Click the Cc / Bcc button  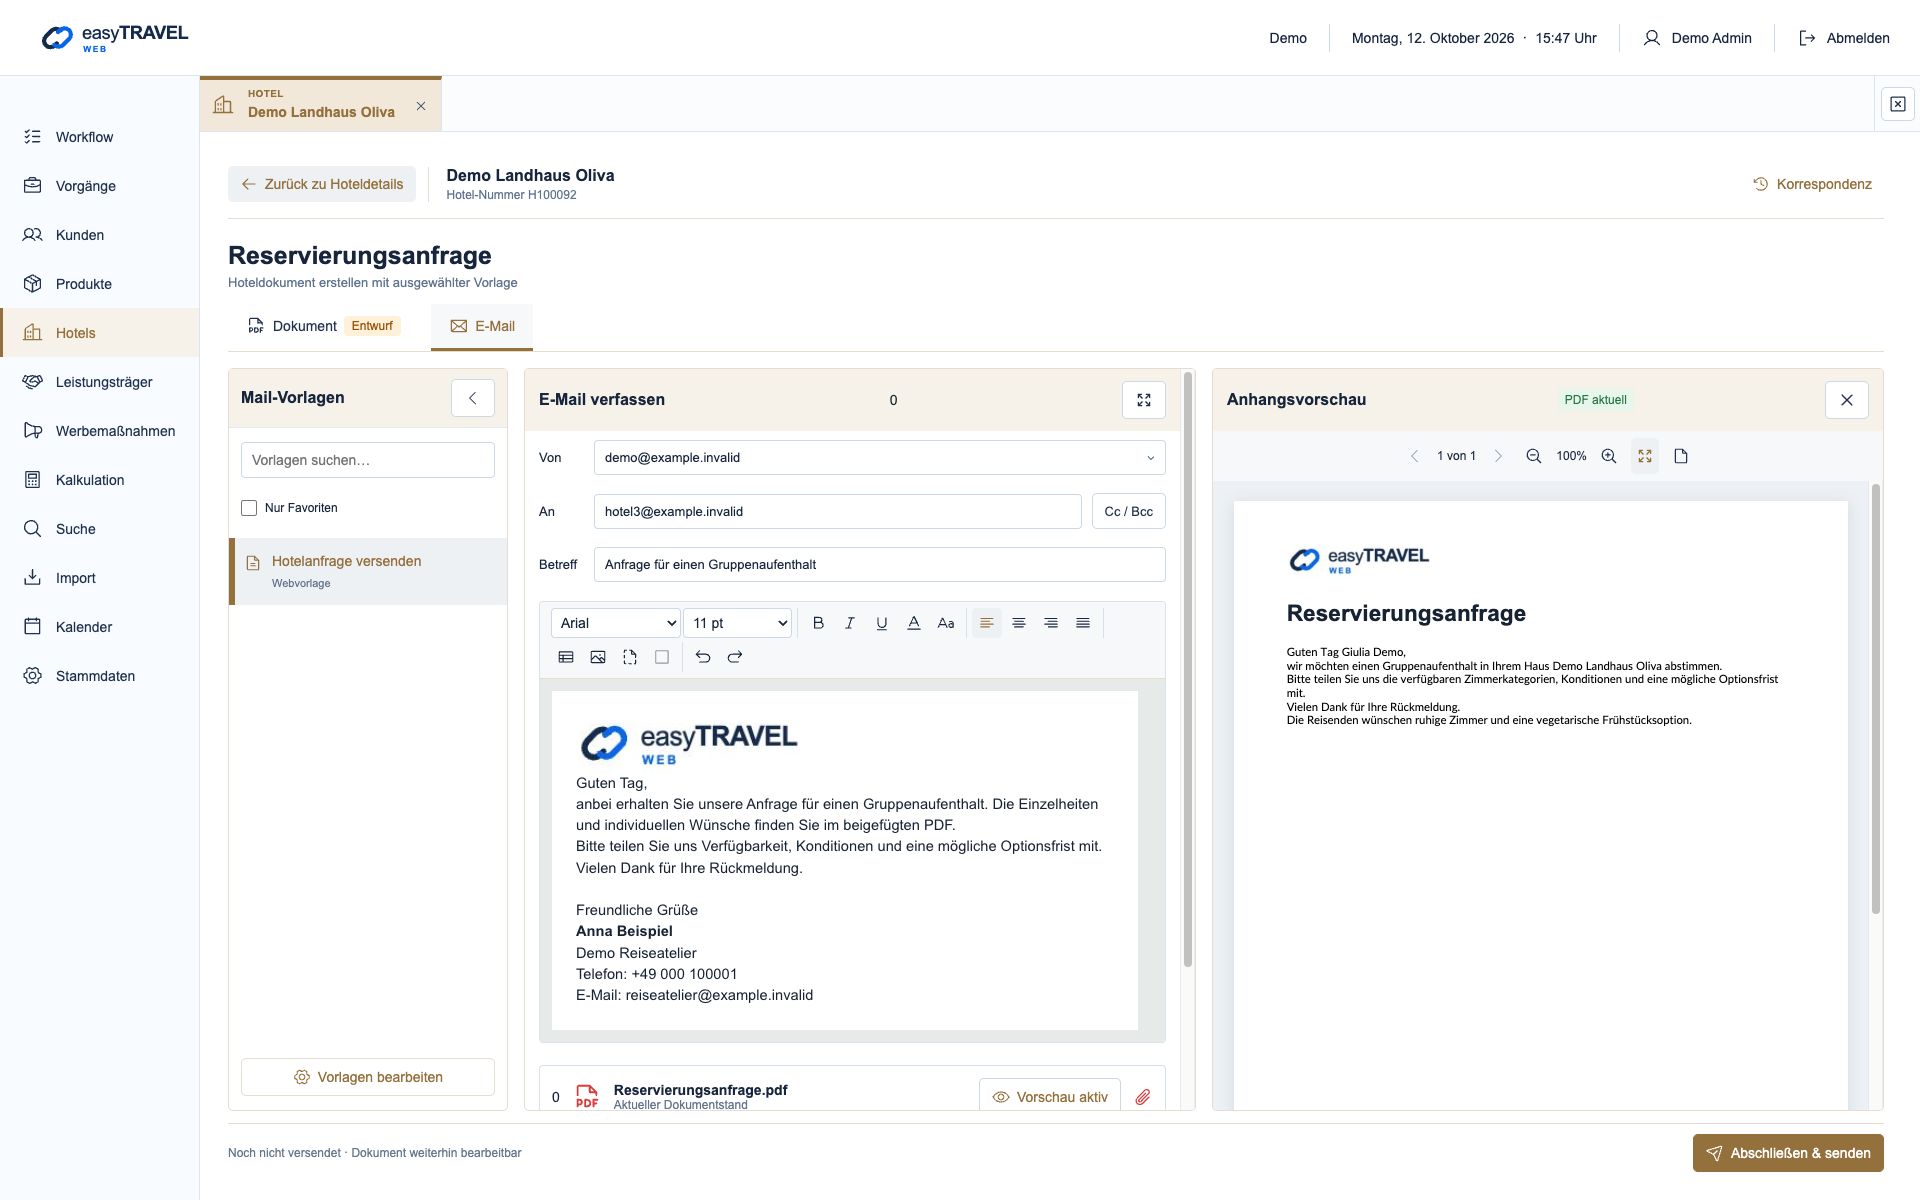tap(1128, 512)
